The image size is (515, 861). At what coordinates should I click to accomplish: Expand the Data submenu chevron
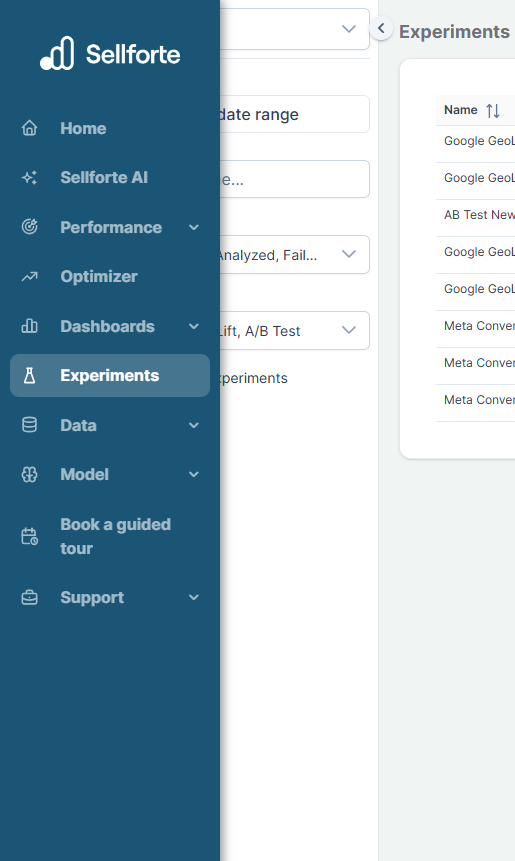194,425
